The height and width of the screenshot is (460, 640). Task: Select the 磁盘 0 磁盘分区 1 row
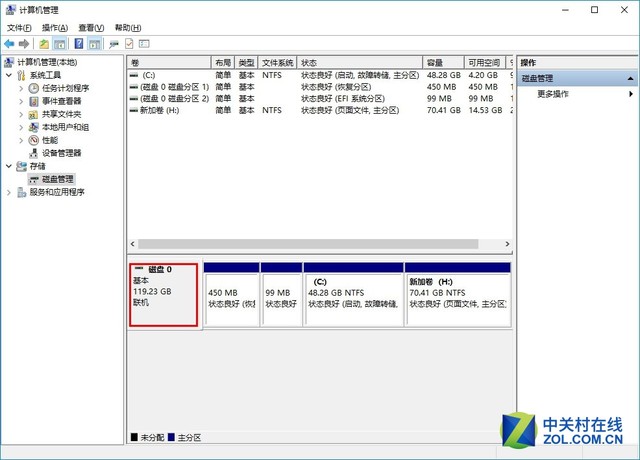[320, 87]
